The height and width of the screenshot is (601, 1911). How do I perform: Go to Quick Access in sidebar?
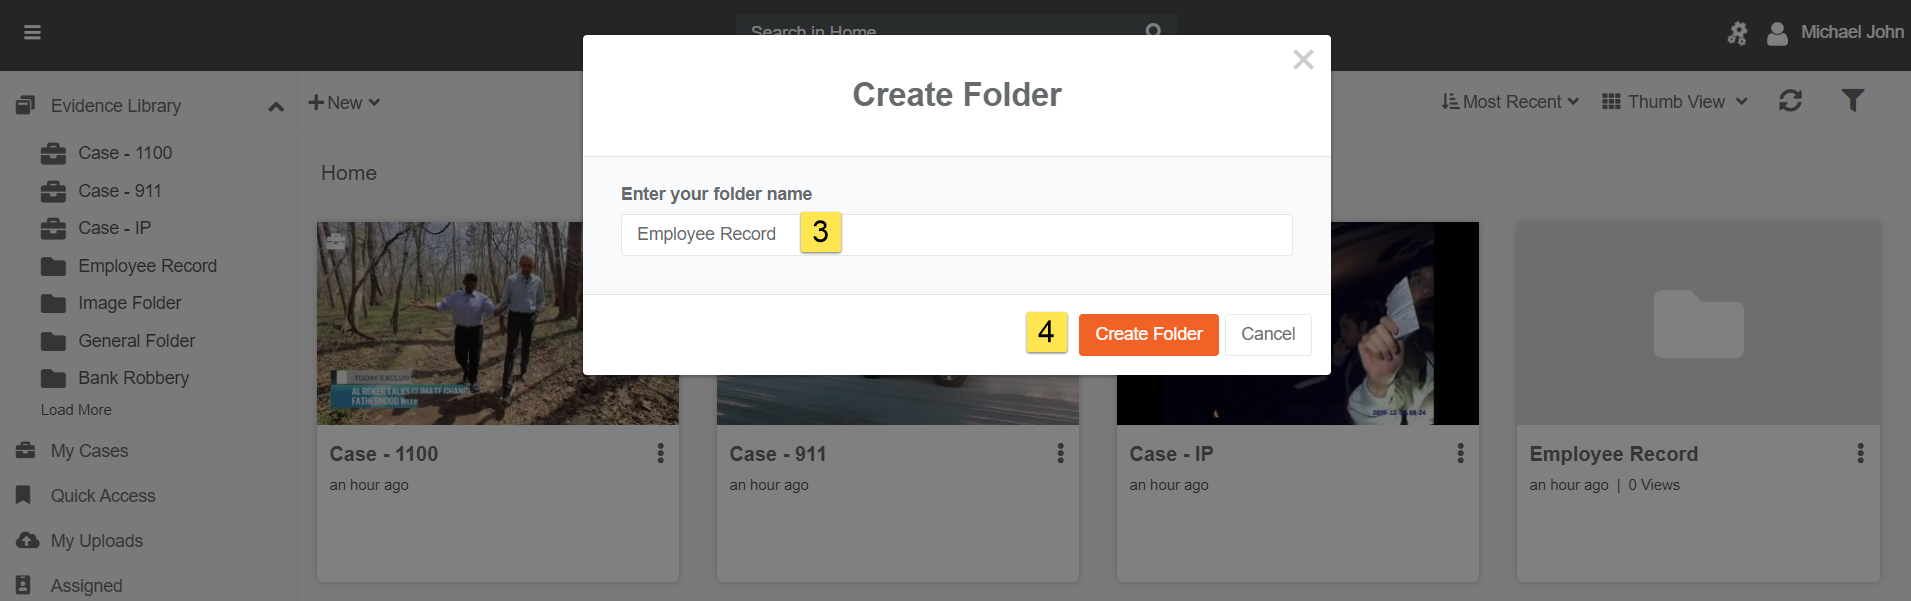coord(102,496)
